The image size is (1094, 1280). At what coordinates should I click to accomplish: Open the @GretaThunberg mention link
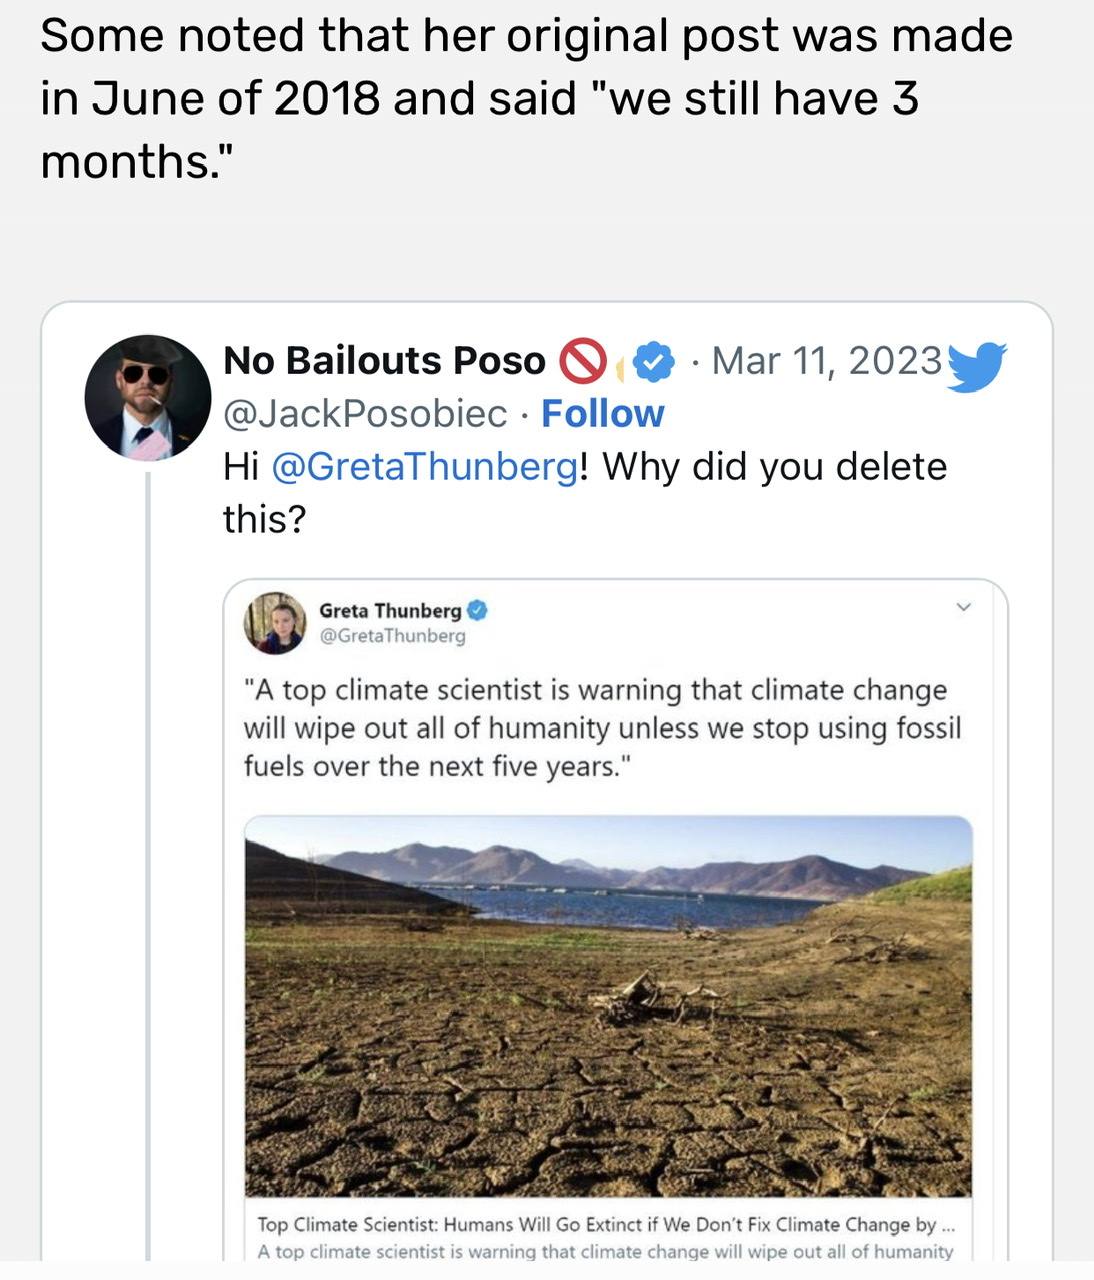[424, 467]
